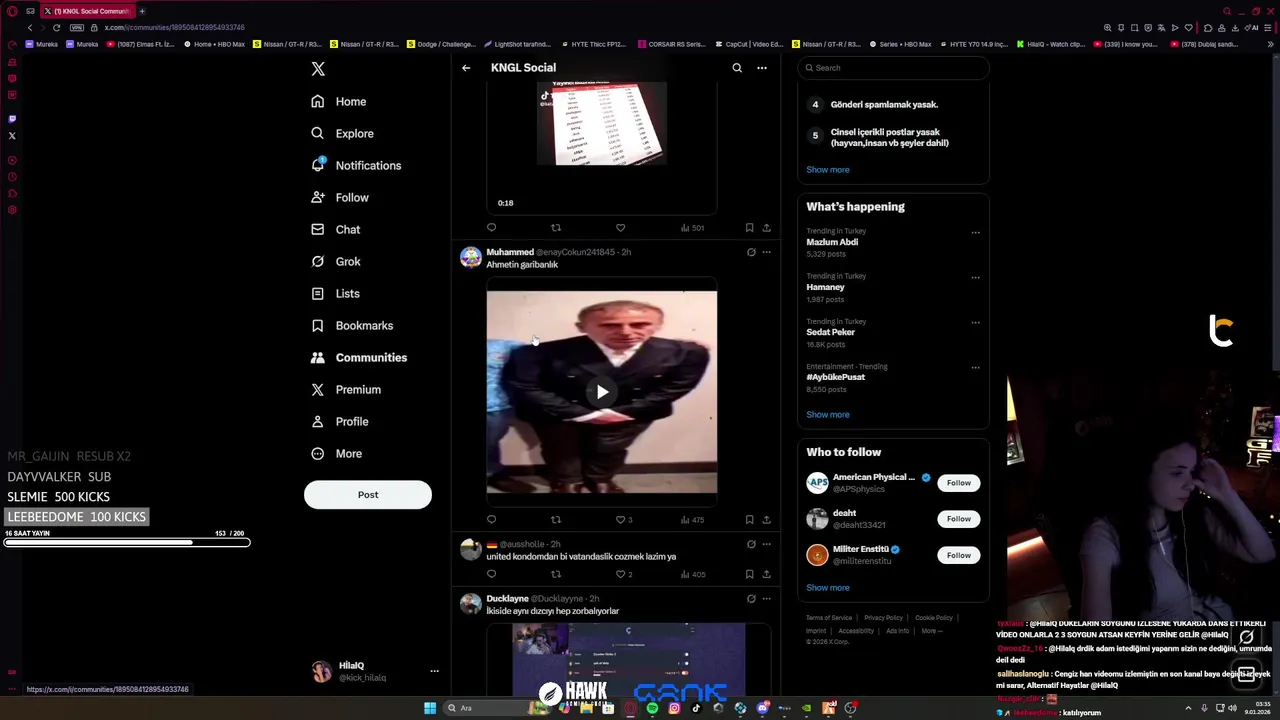Like Muhammed's post with 3 likes
Viewport: 1280px width, 720px height.
[x=624, y=519]
